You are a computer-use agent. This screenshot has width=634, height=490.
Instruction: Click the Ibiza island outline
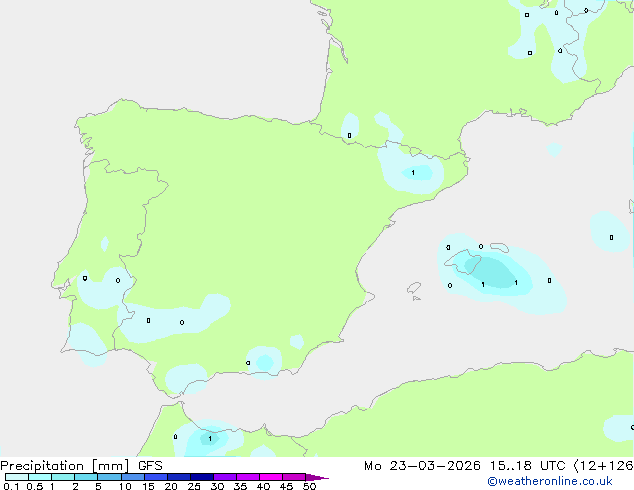click(414, 288)
